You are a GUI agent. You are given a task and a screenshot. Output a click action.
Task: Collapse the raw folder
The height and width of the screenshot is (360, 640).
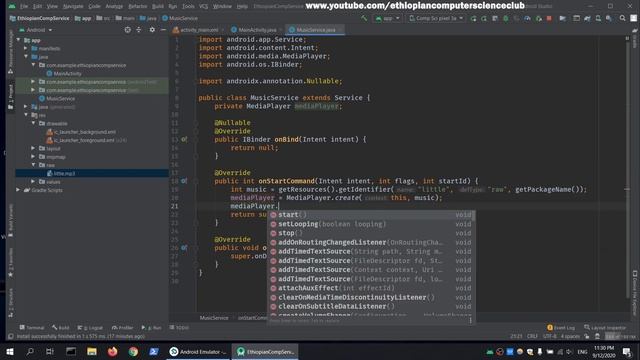click(33, 165)
